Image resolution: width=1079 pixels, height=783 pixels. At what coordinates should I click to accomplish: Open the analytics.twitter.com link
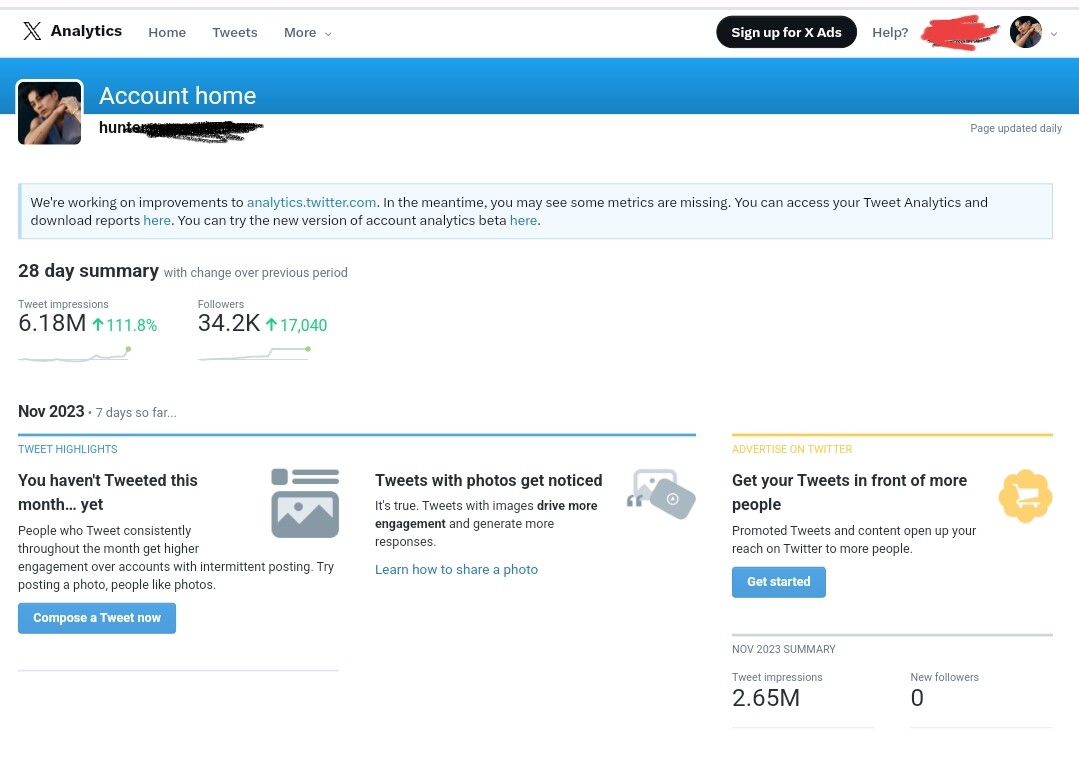(x=312, y=202)
